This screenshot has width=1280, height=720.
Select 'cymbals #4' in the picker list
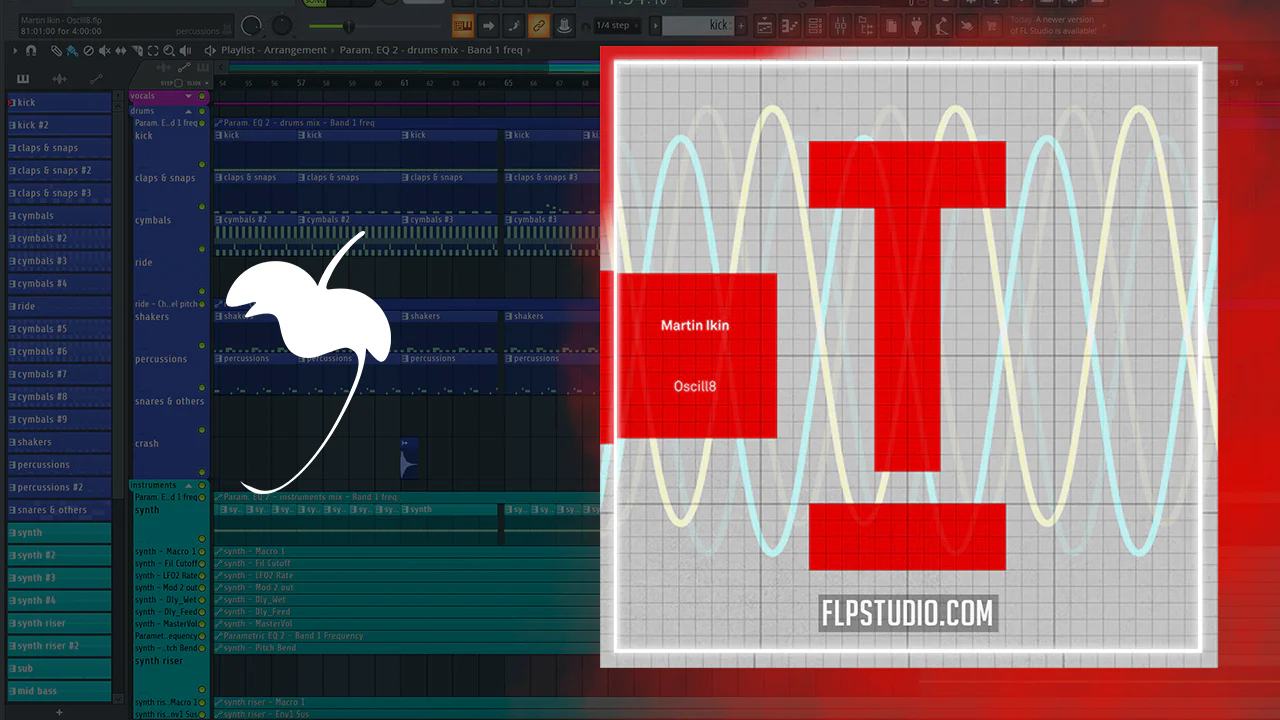click(x=60, y=284)
